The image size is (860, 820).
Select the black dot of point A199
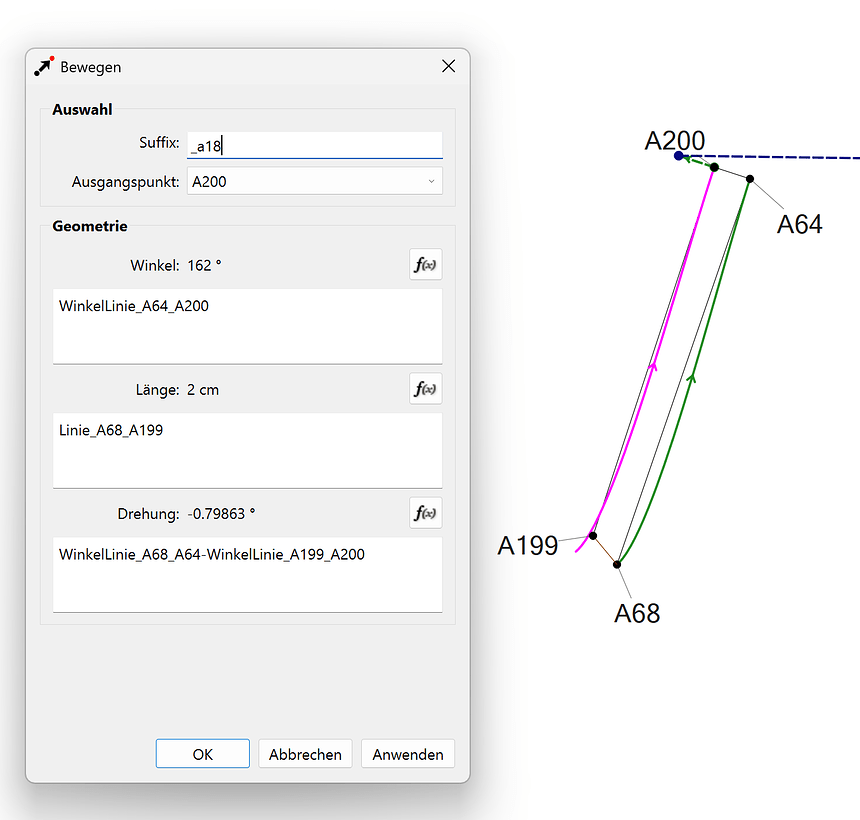(x=592, y=535)
